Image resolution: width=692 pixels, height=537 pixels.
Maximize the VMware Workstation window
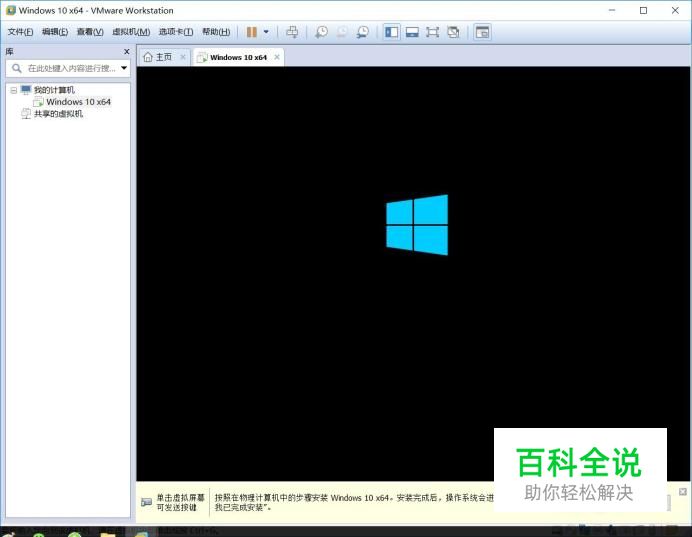click(643, 10)
